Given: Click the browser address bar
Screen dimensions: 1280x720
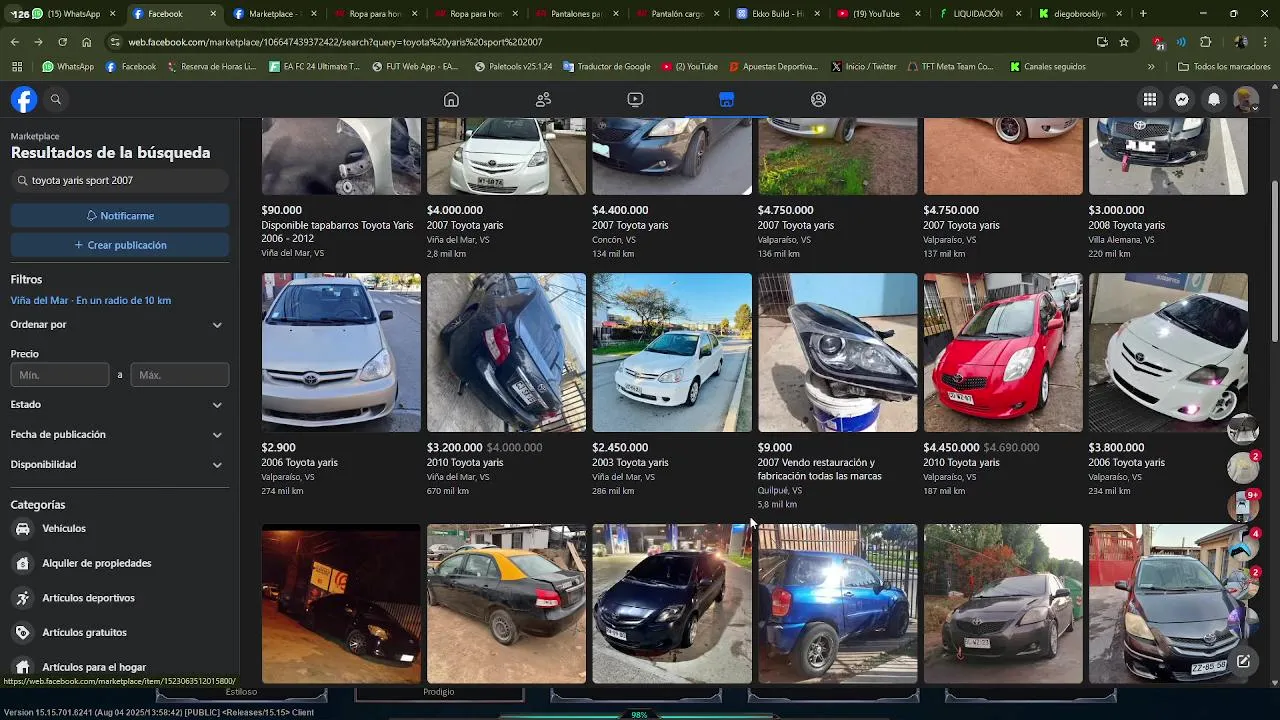Looking at the screenshot, I should pyautogui.click(x=600, y=42).
